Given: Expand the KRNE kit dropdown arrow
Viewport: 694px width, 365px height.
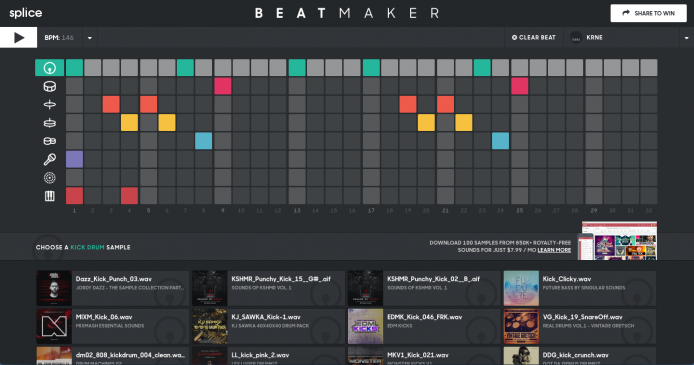Looking at the screenshot, I should [x=686, y=38].
